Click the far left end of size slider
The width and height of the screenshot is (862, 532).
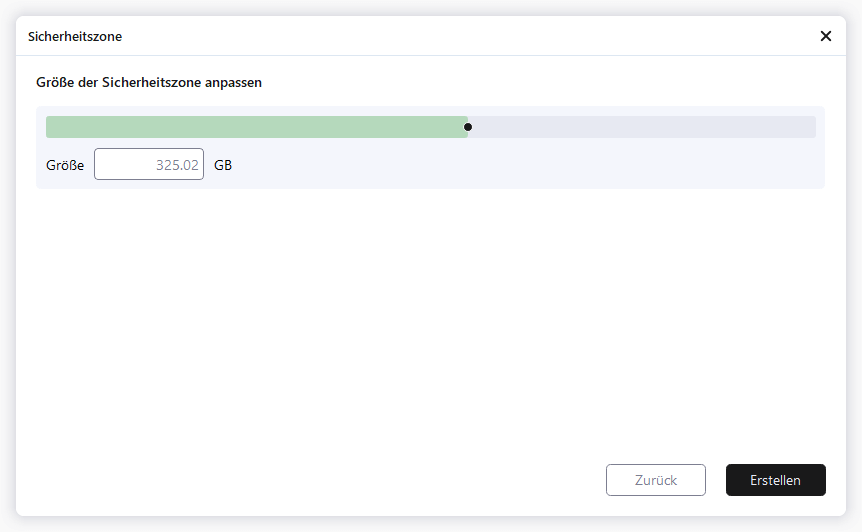(x=48, y=127)
